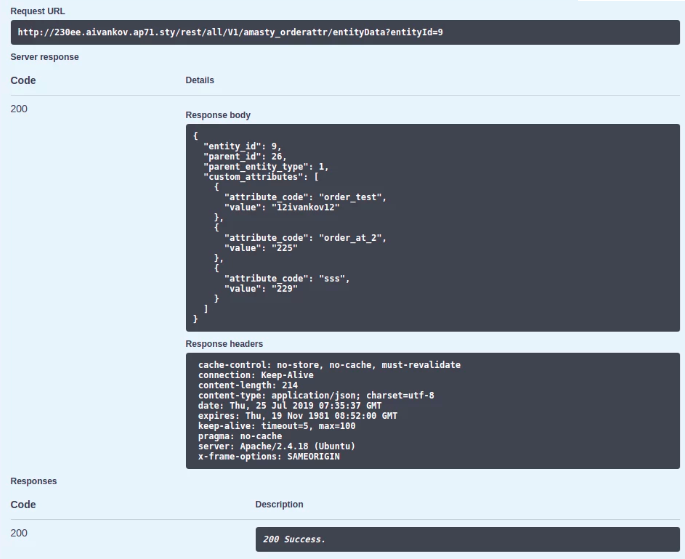Click the 200 Success description box

(467, 539)
